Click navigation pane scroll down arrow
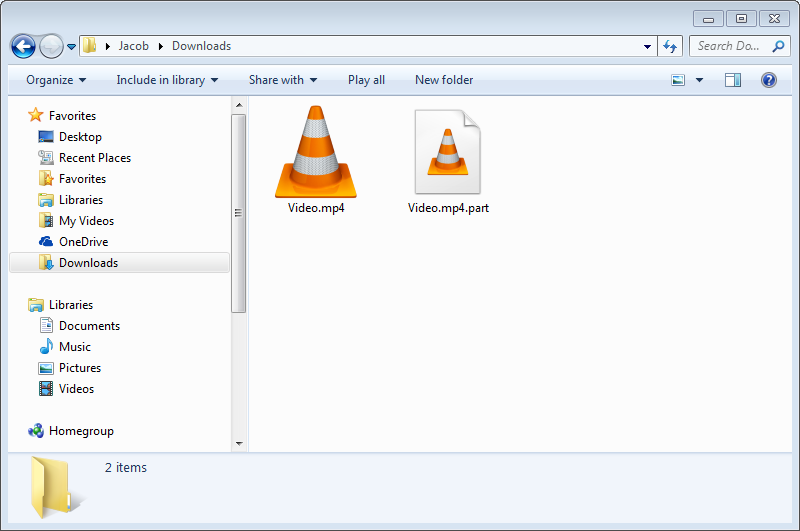Viewport: 800px width, 531px height. pos(239,444)
